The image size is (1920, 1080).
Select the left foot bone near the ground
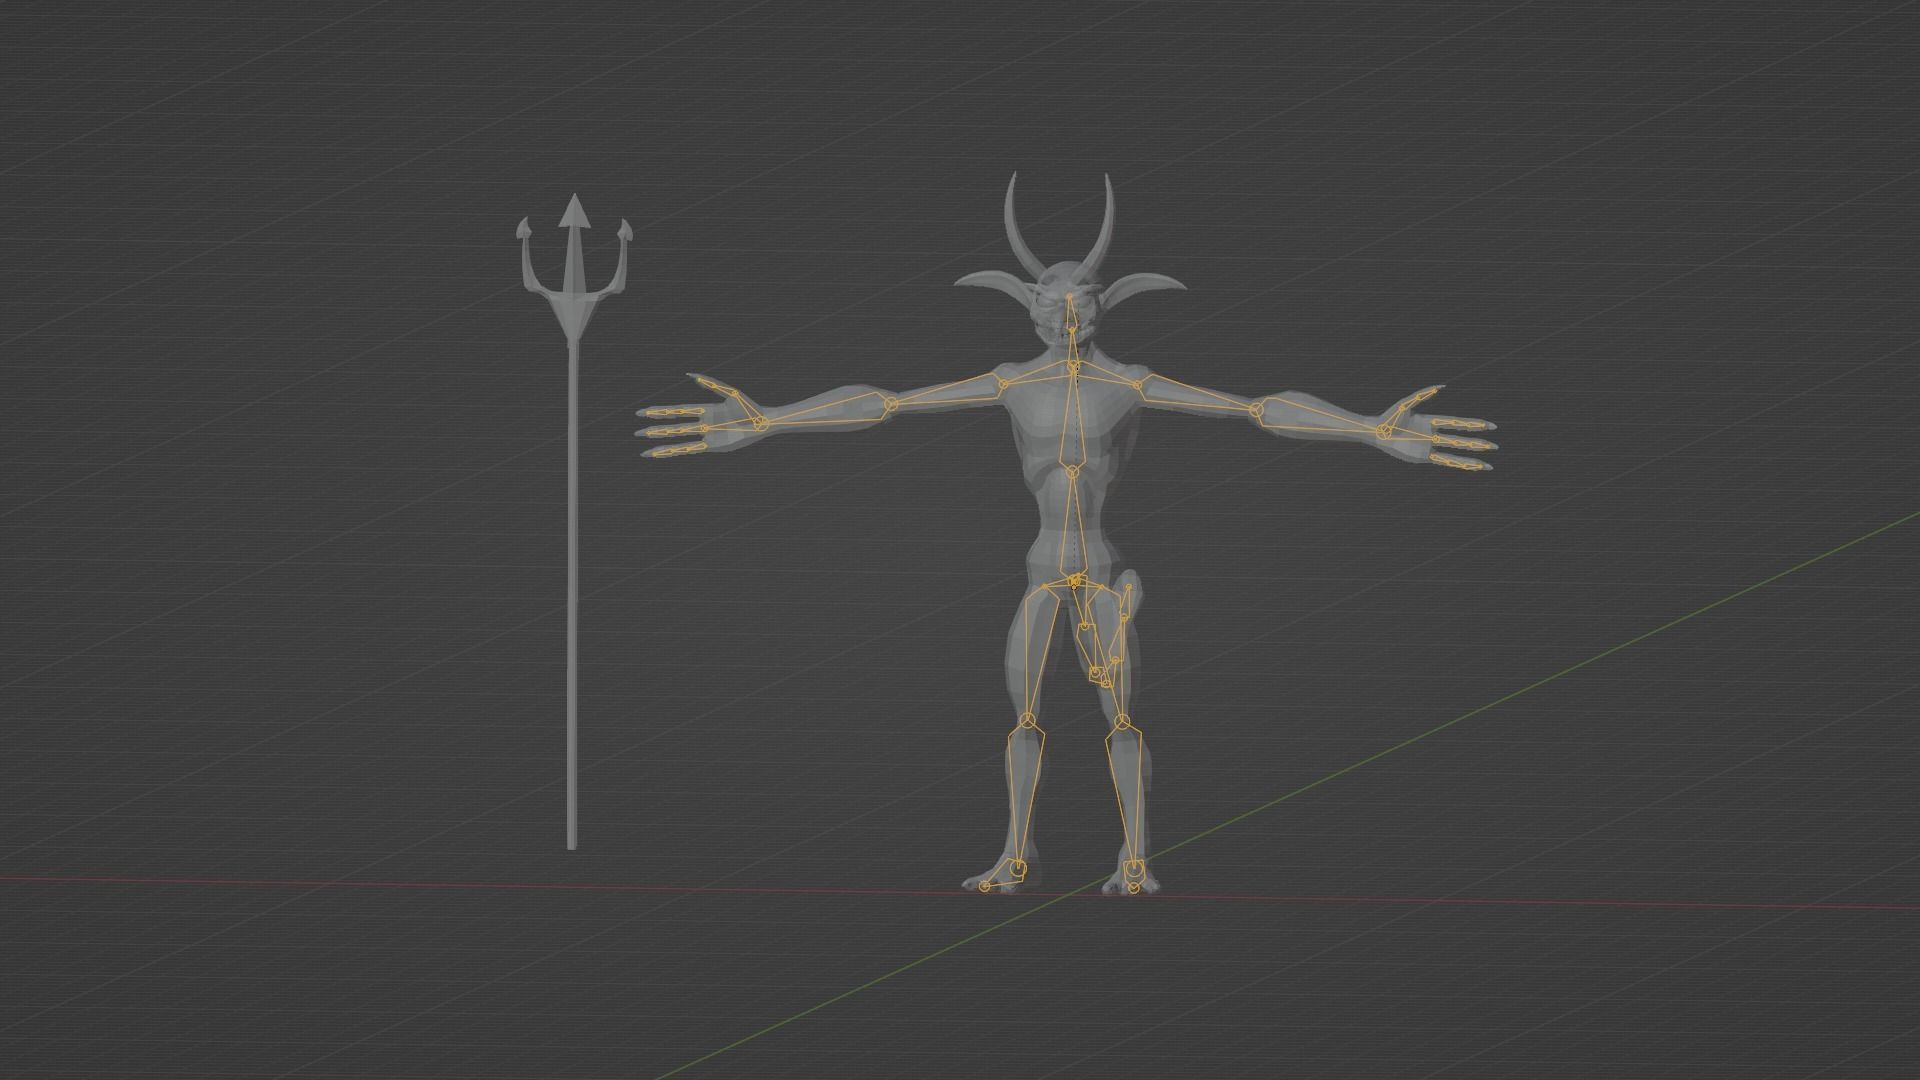[1135, 870]
